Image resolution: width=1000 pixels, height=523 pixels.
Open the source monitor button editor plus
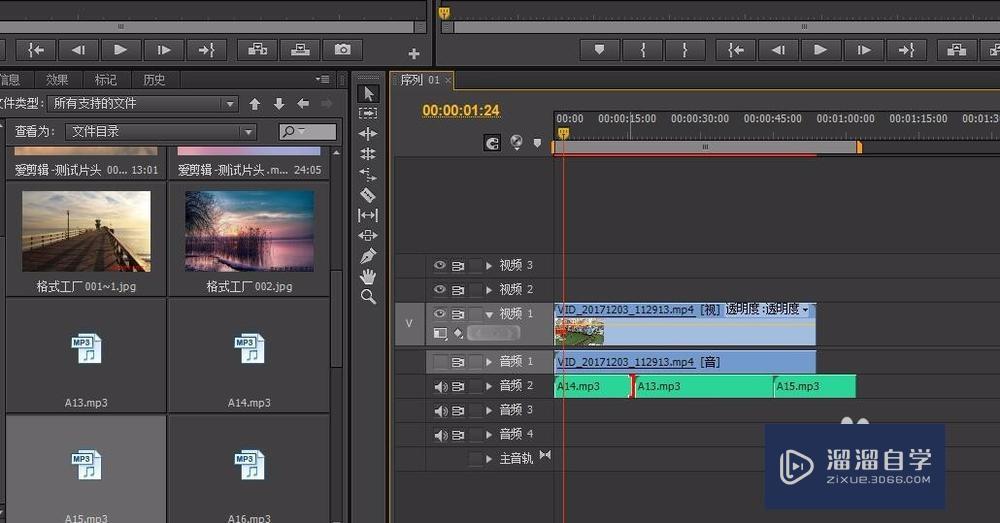(414, 54)
